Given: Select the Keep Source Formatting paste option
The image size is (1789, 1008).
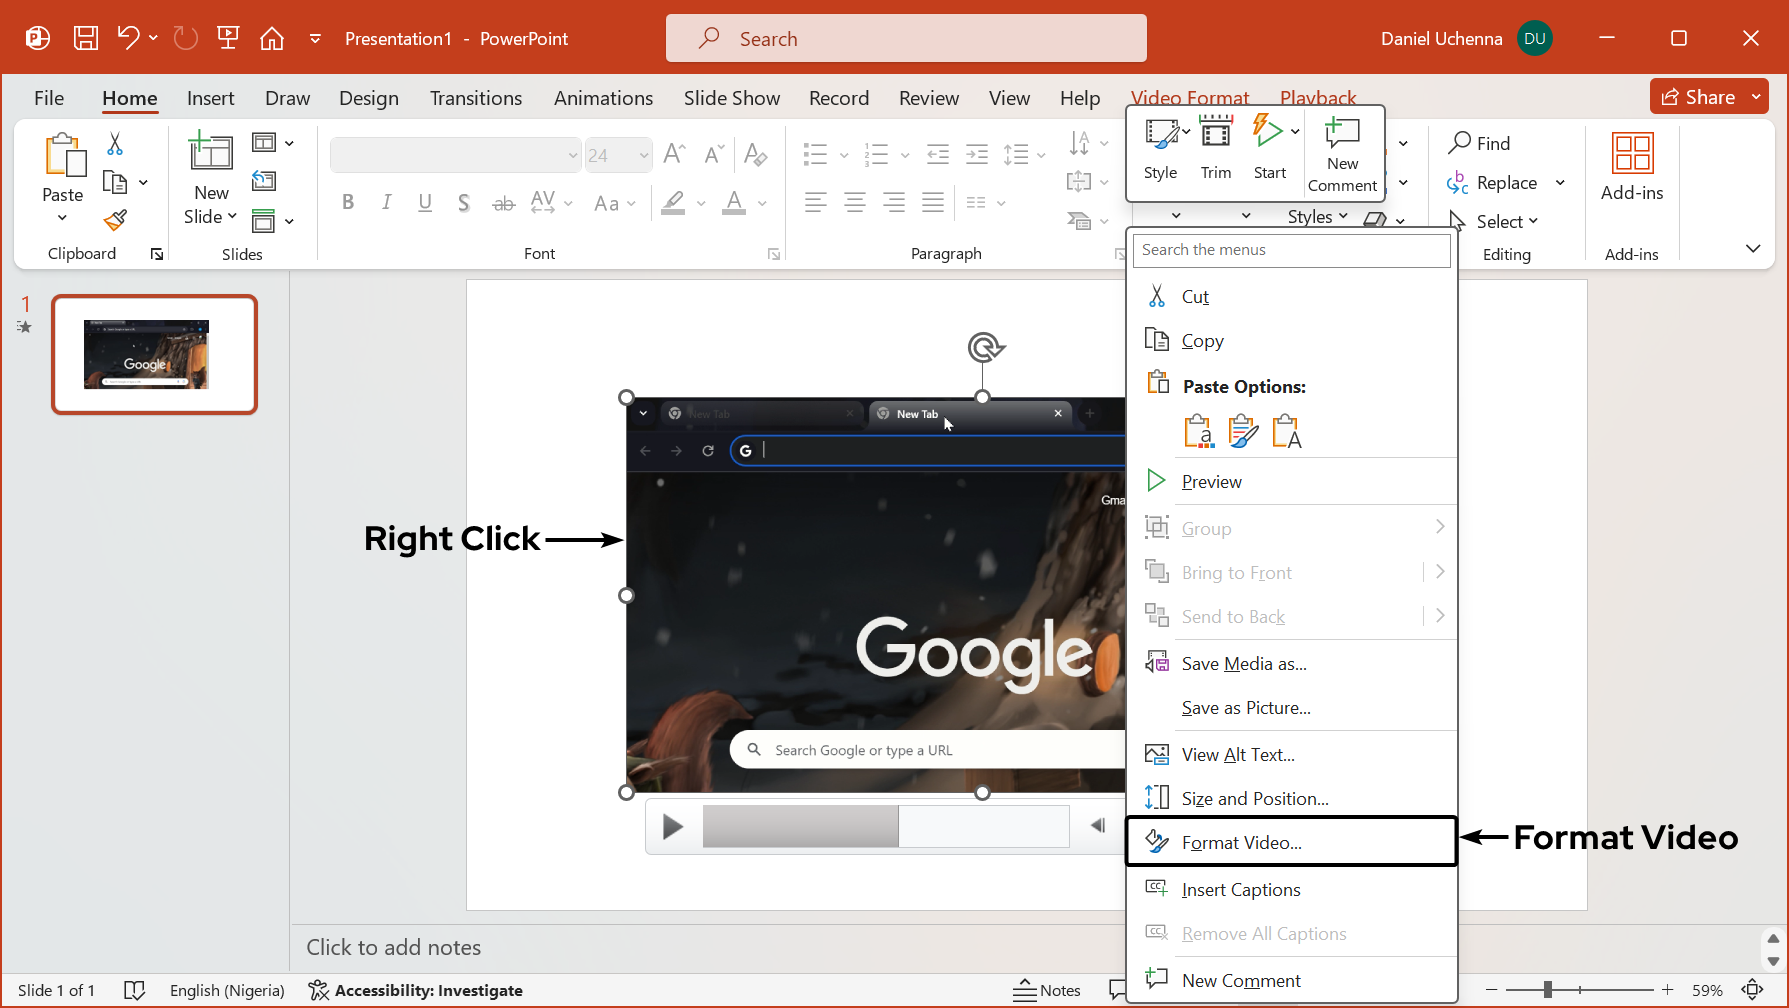Looking at the screenshot, I should (x=1242, y=431).
